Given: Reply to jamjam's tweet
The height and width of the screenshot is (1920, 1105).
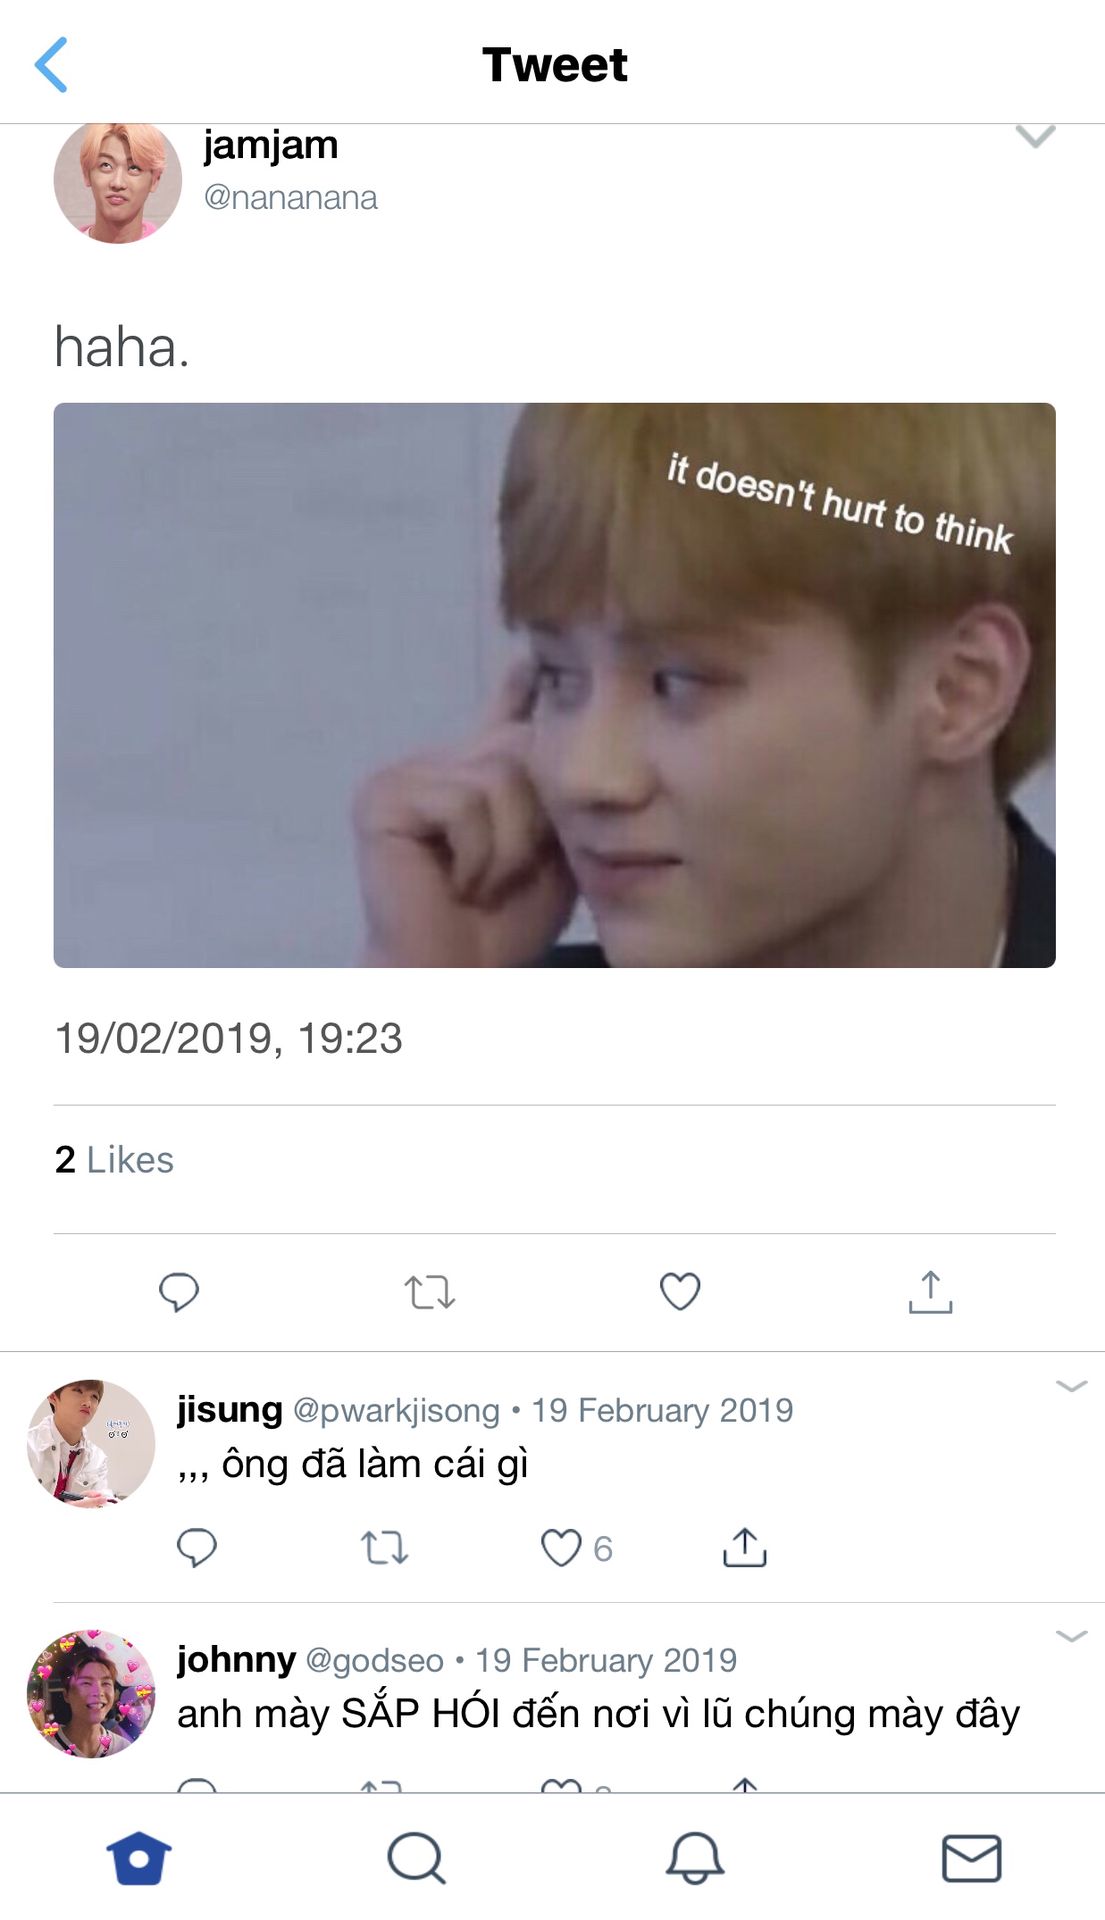Looking at the screenshot, I should 179,1291.
